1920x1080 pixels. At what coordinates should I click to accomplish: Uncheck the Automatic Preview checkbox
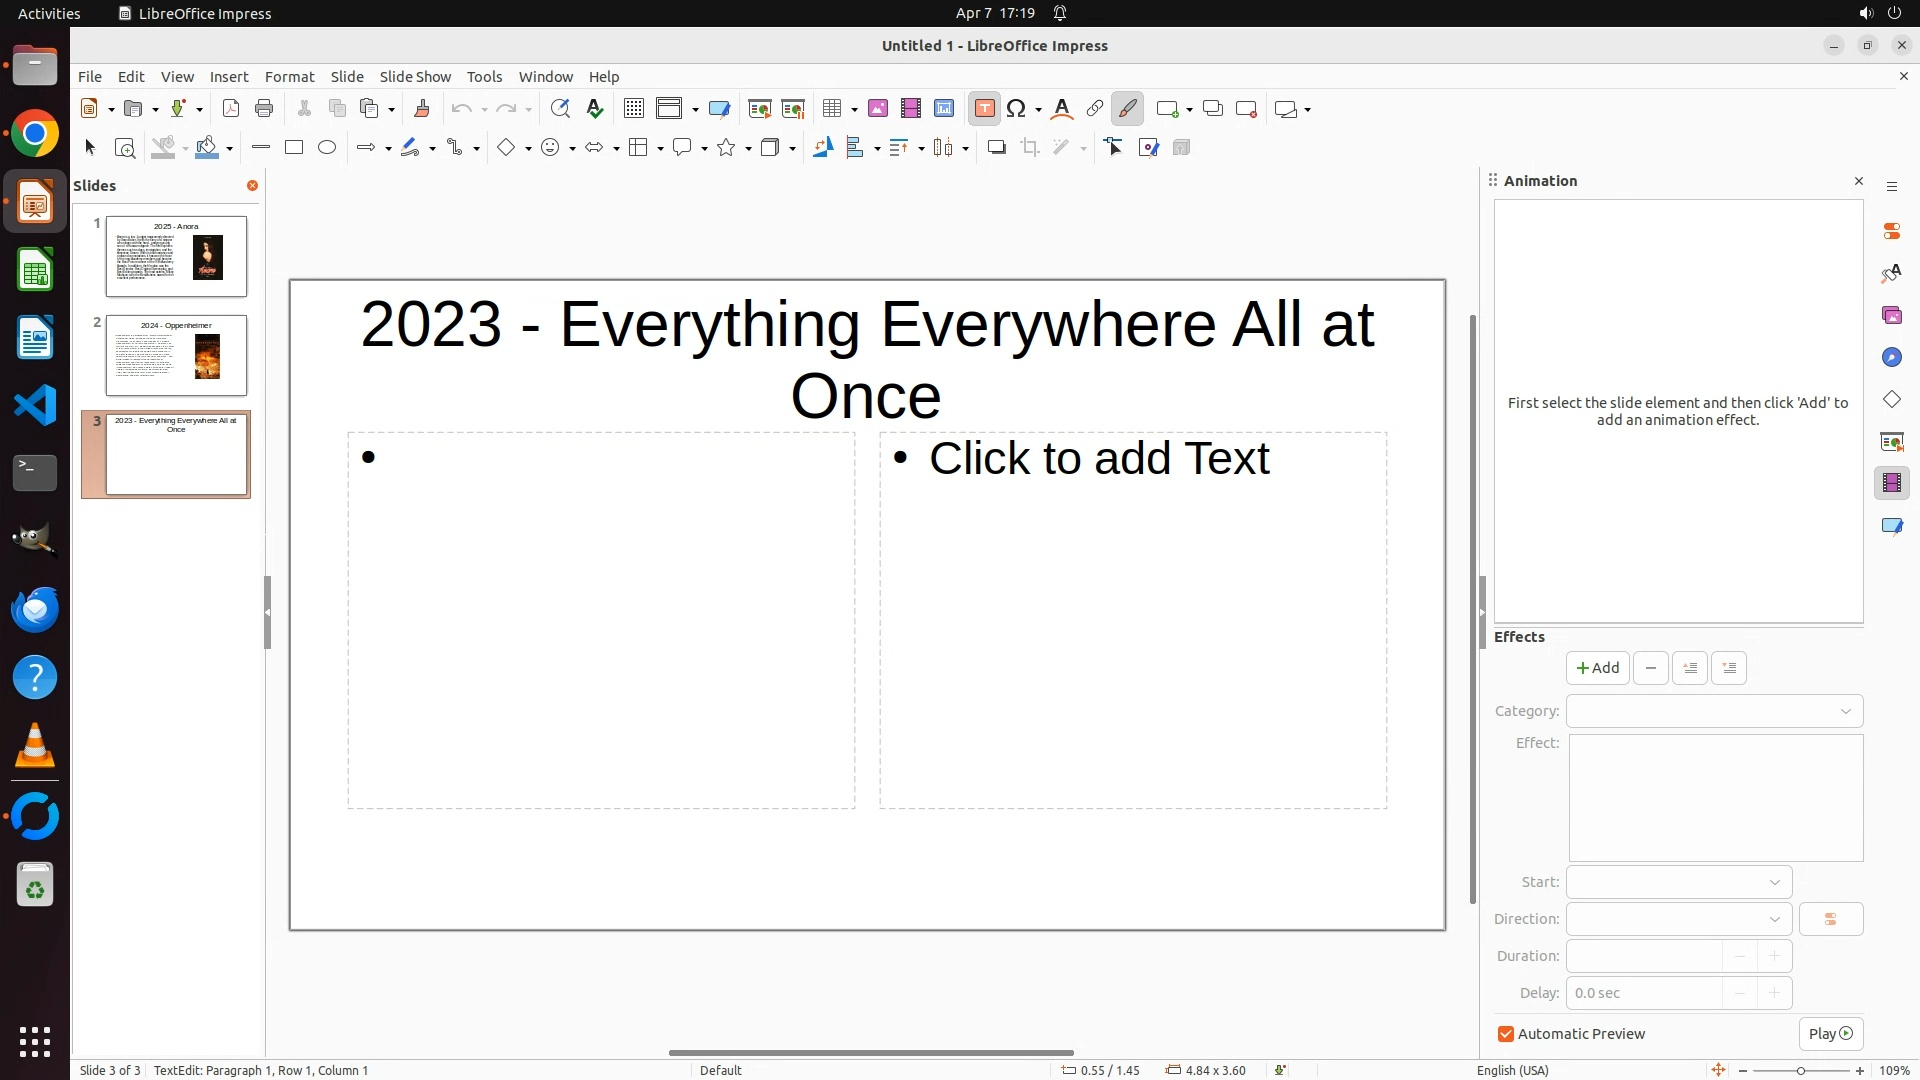pyautogui.click(x=1506, y=1034)
